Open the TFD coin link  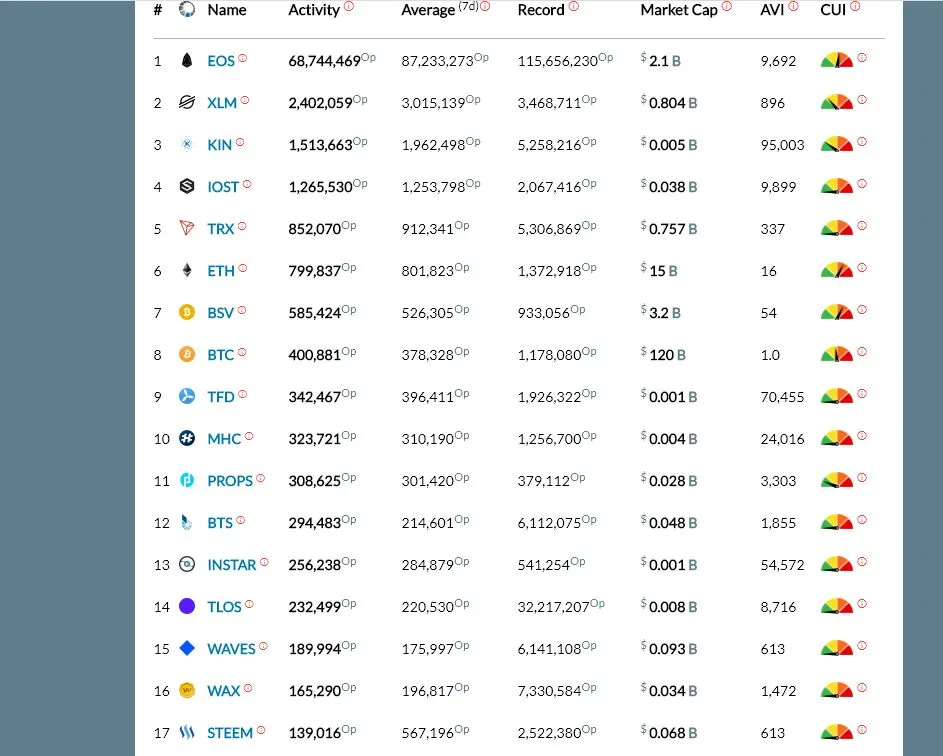pyautogui.click(x=221, y=397)
